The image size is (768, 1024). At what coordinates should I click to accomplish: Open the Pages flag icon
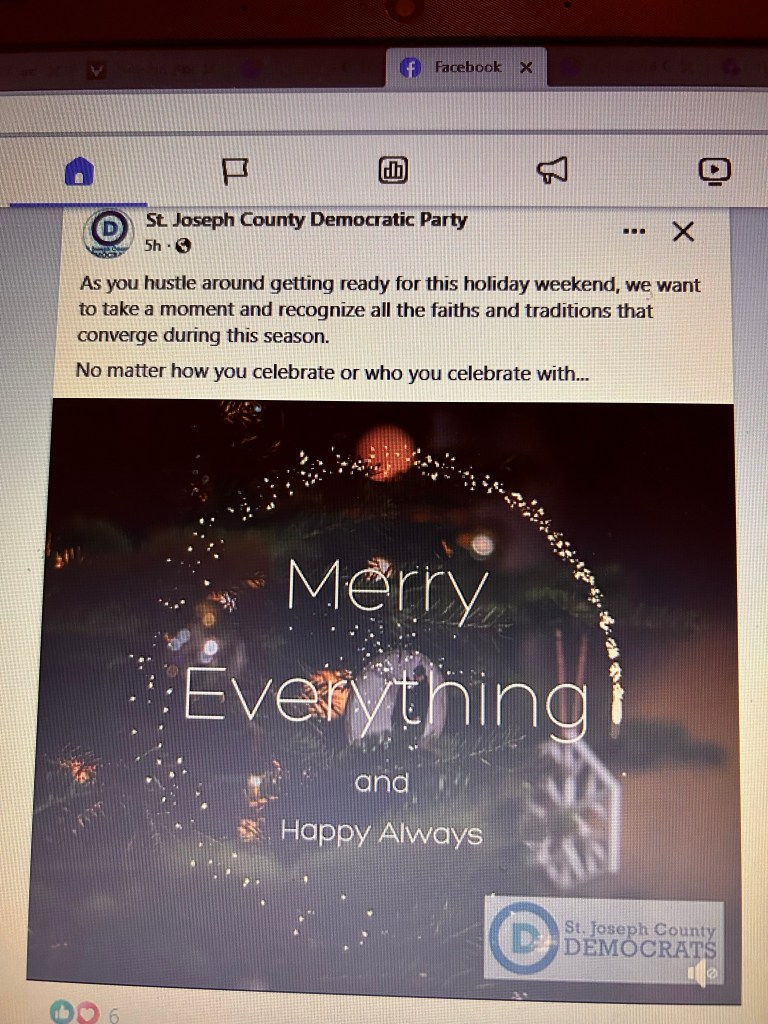[x=235, y=171]
